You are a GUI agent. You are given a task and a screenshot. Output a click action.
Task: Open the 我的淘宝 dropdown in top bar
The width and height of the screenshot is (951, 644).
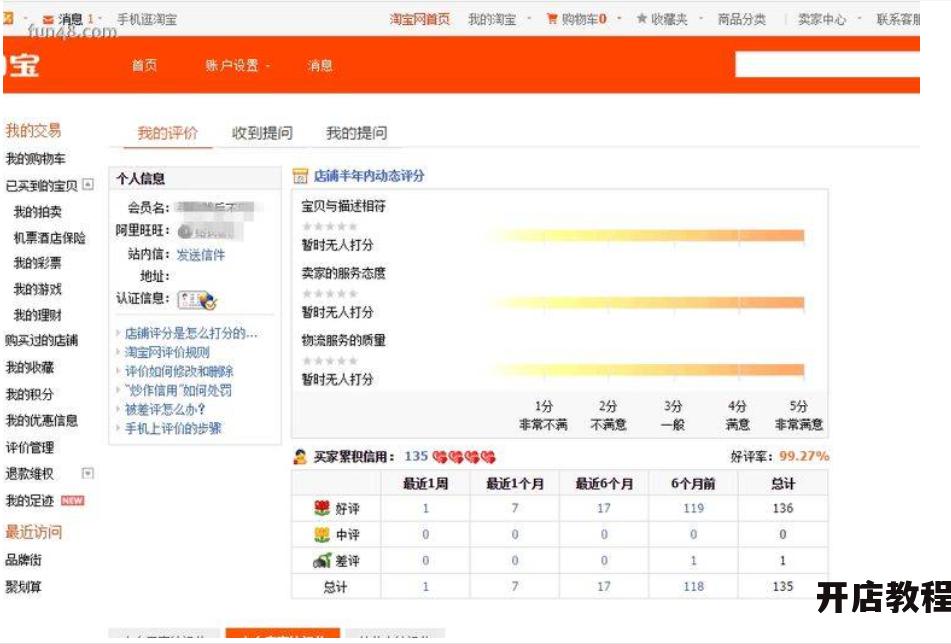499,19
